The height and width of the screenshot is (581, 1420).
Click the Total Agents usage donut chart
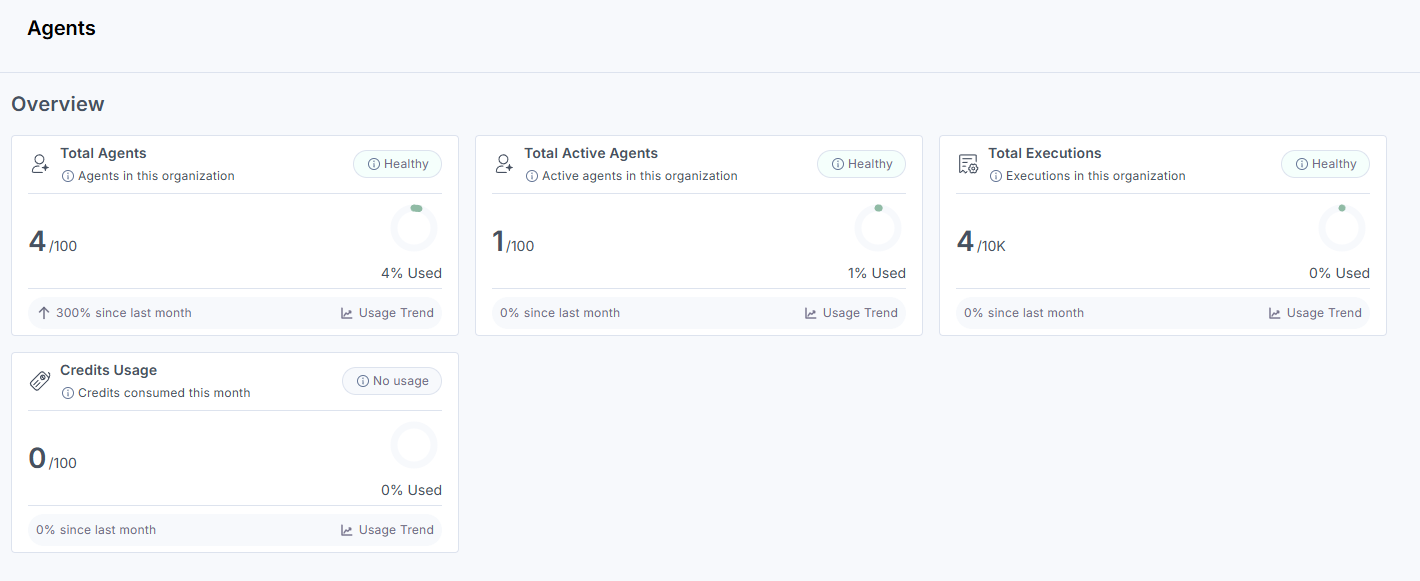pyautogui.click(x=414, y=228)
